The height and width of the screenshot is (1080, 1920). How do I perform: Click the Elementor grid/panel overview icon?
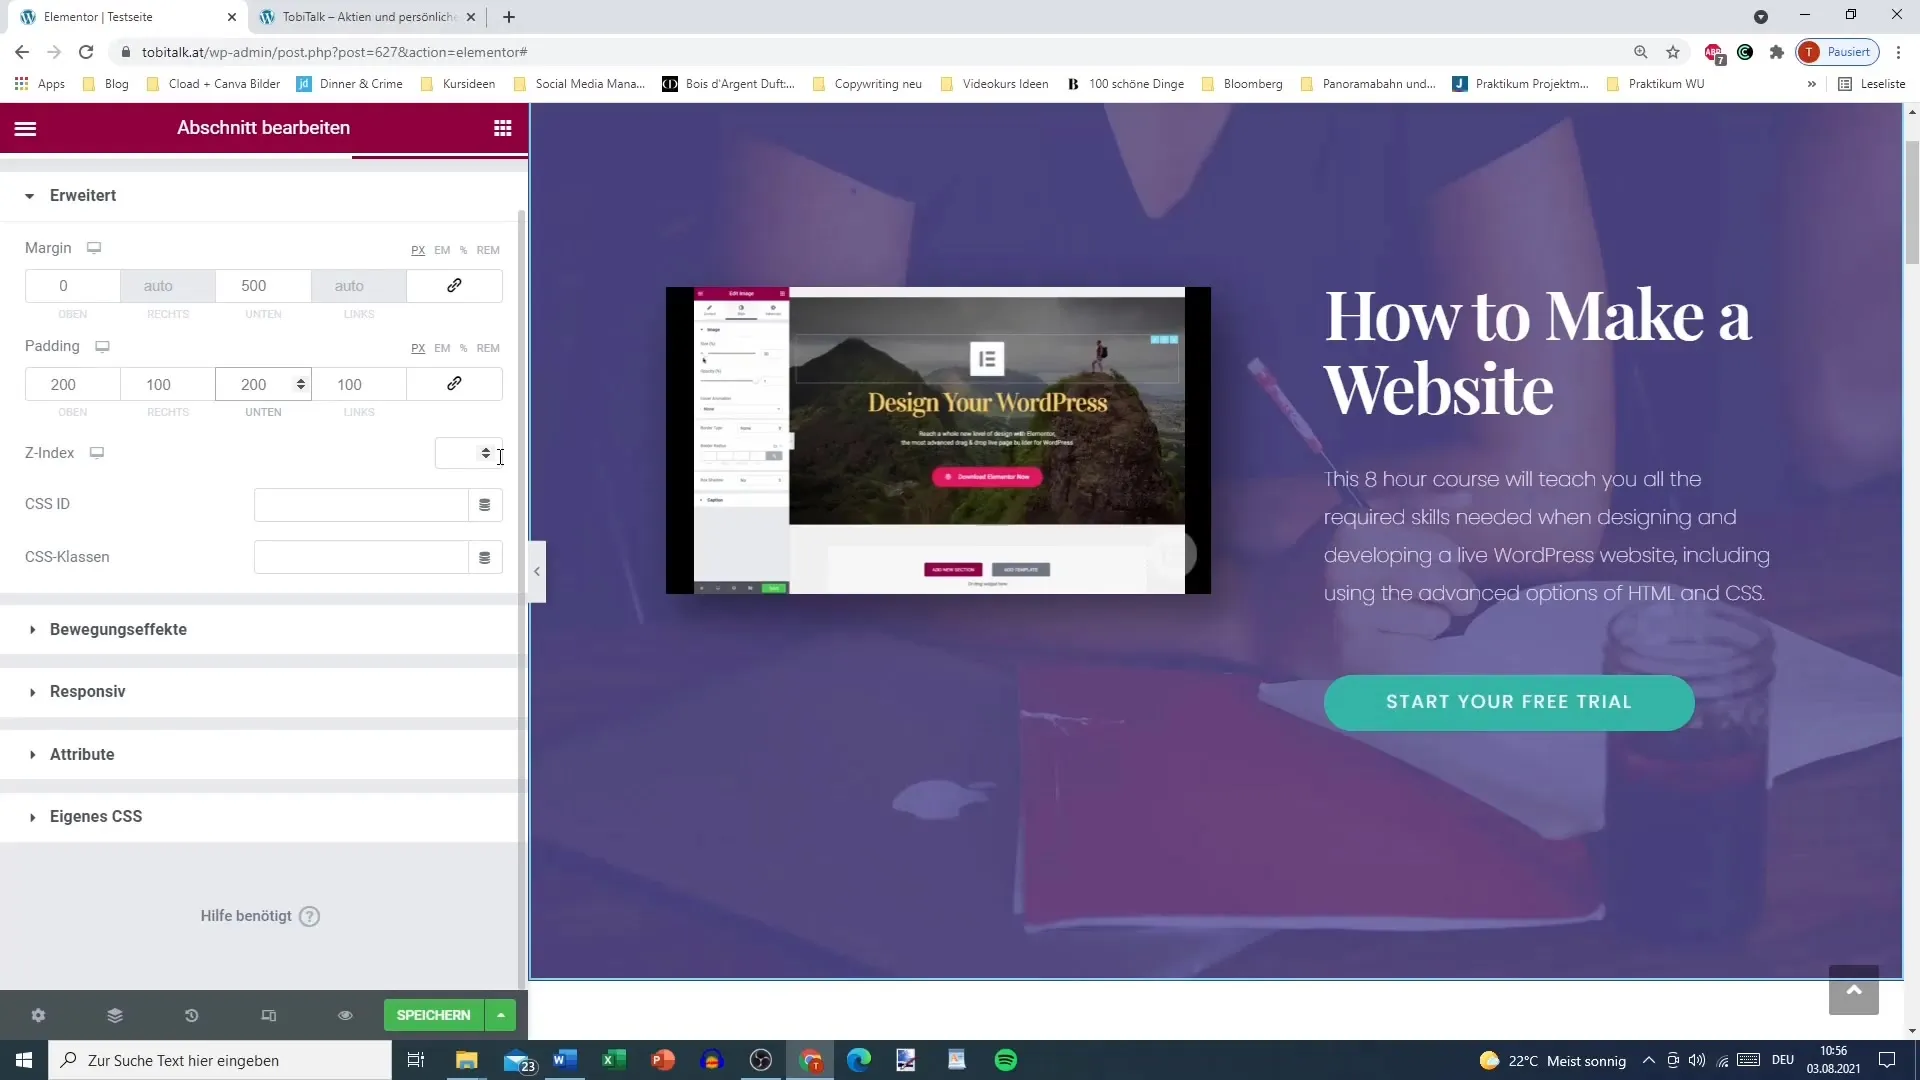pyautogui.click(x=502, y=128)
